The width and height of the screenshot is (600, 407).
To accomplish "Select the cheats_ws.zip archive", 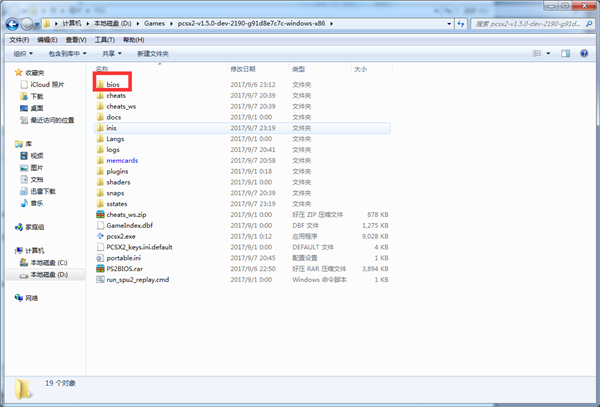I will click(121, 215).
